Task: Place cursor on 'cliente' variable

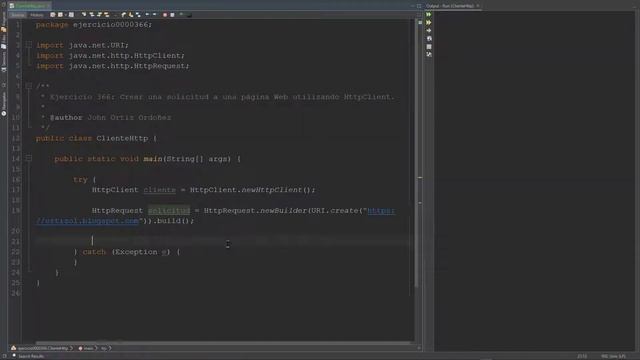Action: (160, 190)
